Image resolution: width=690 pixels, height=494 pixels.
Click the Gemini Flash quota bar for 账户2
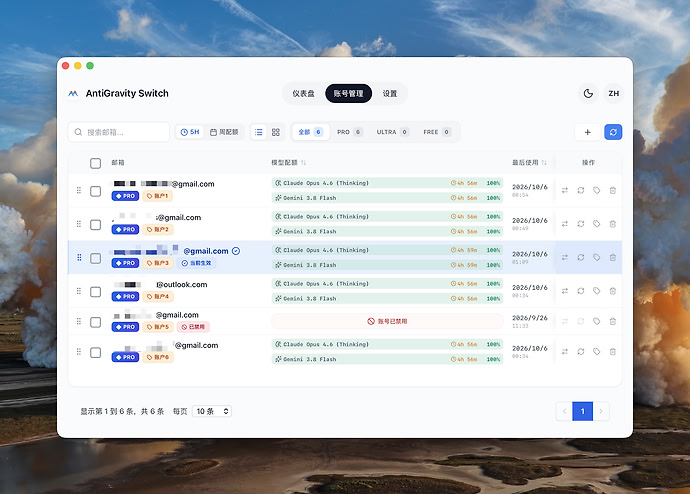387,231
